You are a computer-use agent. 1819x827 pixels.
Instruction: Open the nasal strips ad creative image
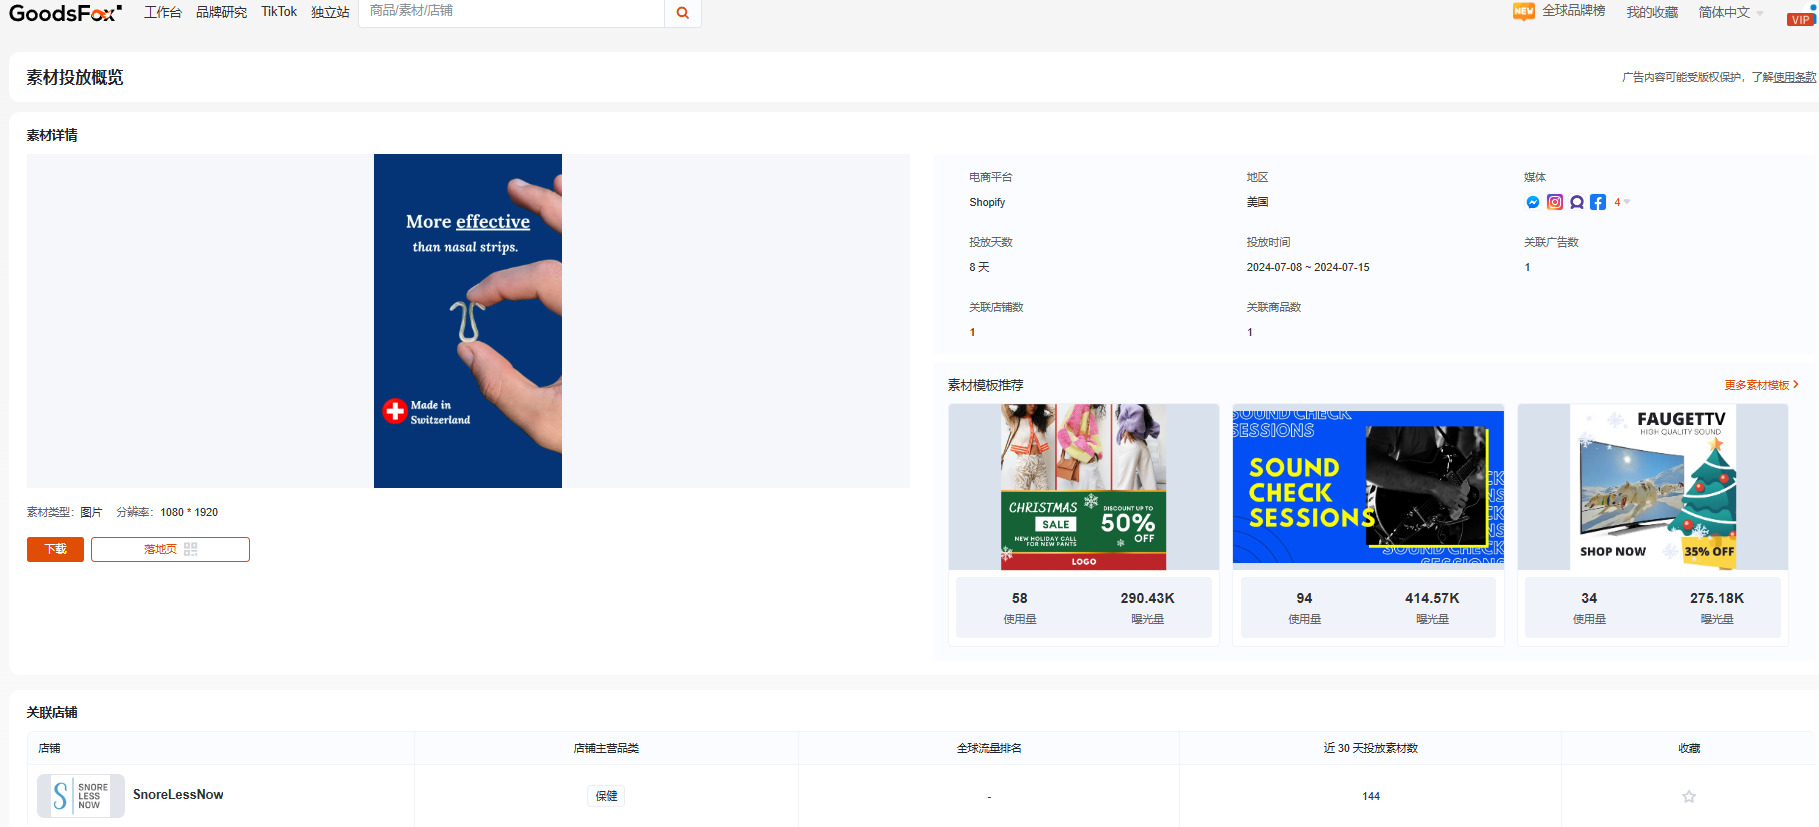tap(468, 321)
